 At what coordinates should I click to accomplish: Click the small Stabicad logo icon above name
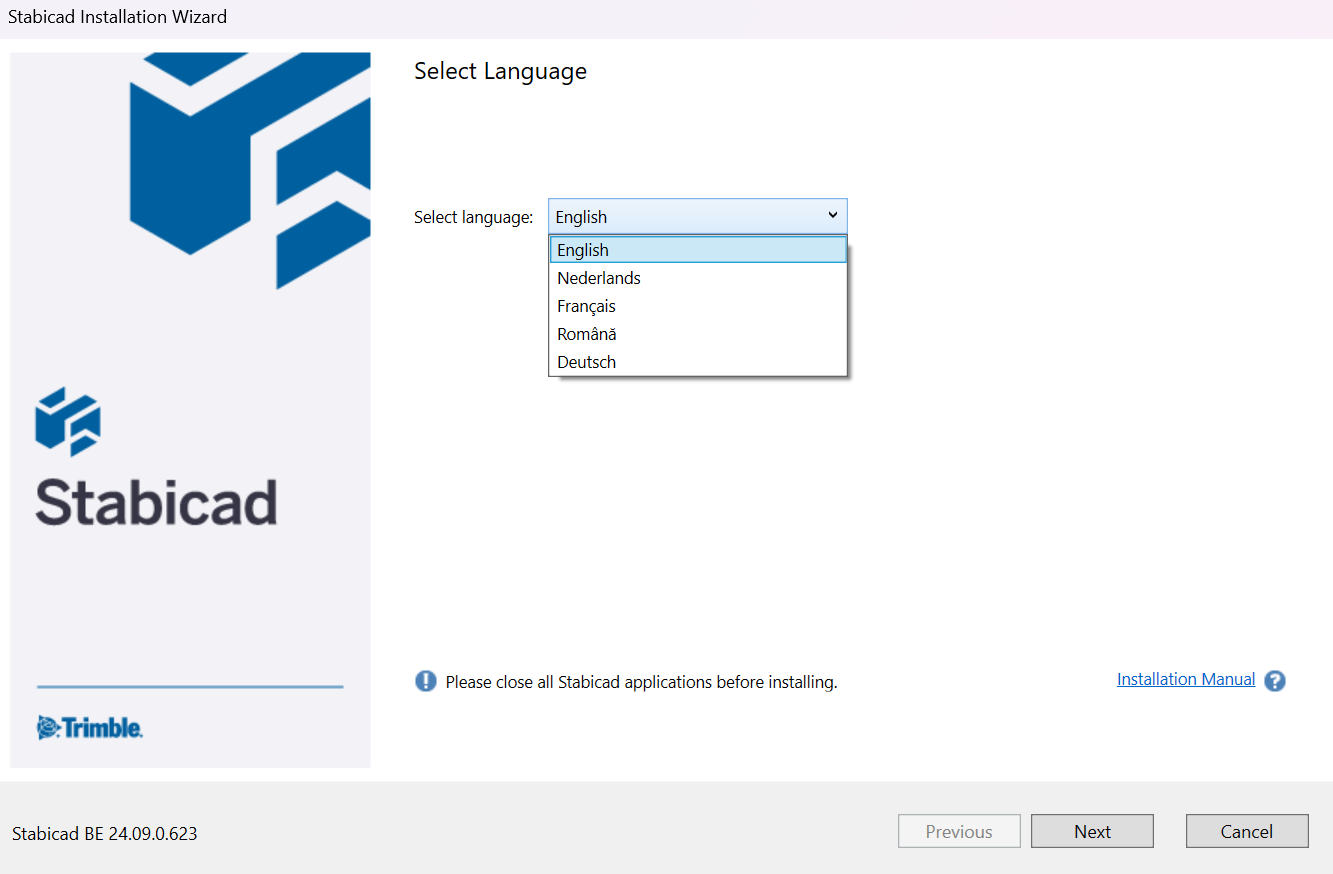pos(68,421)
